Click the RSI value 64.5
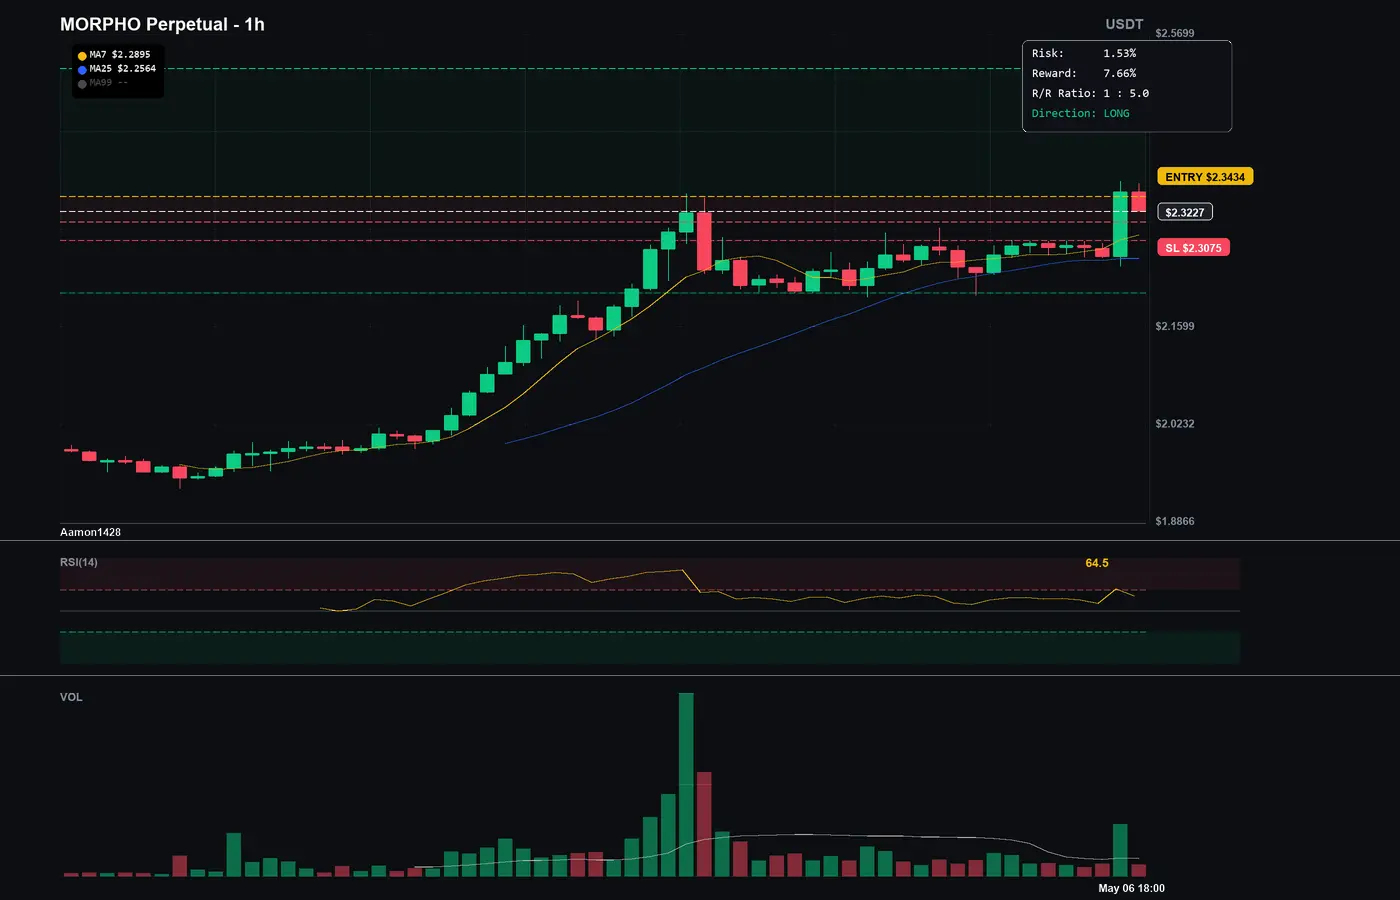 click(1097, 563)
